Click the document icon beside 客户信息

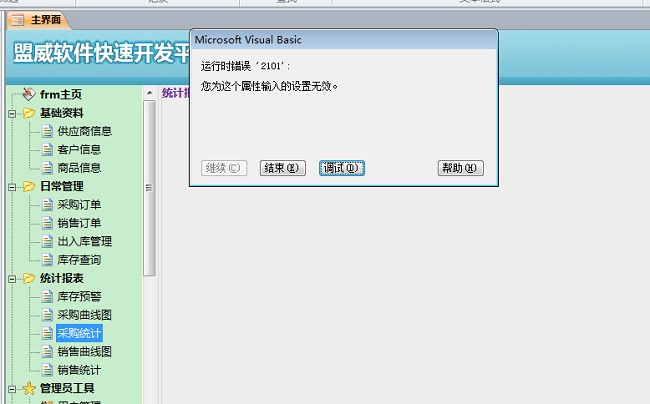47,149
